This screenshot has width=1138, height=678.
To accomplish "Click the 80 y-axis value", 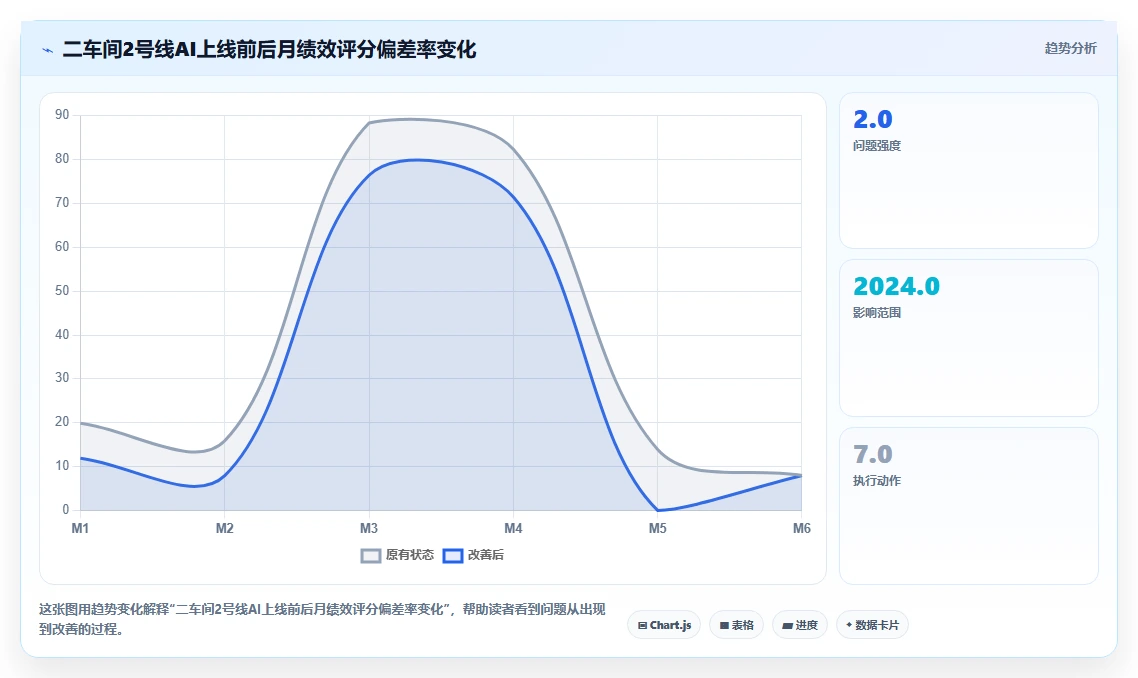I will coord(62,158).
